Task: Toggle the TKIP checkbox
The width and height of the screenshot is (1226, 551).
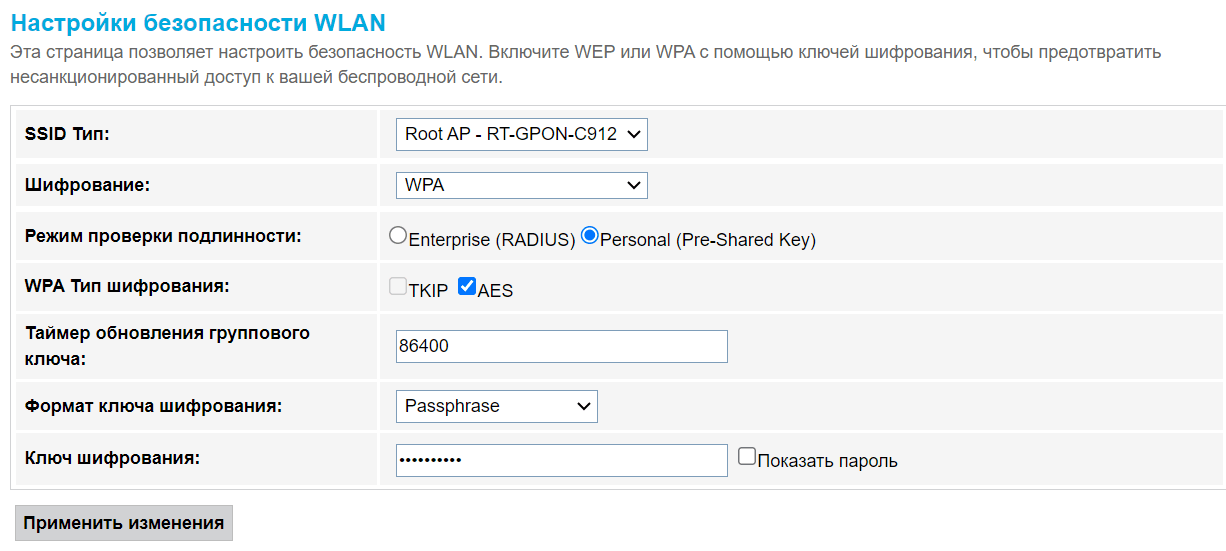Action: (x=398, y=287)
